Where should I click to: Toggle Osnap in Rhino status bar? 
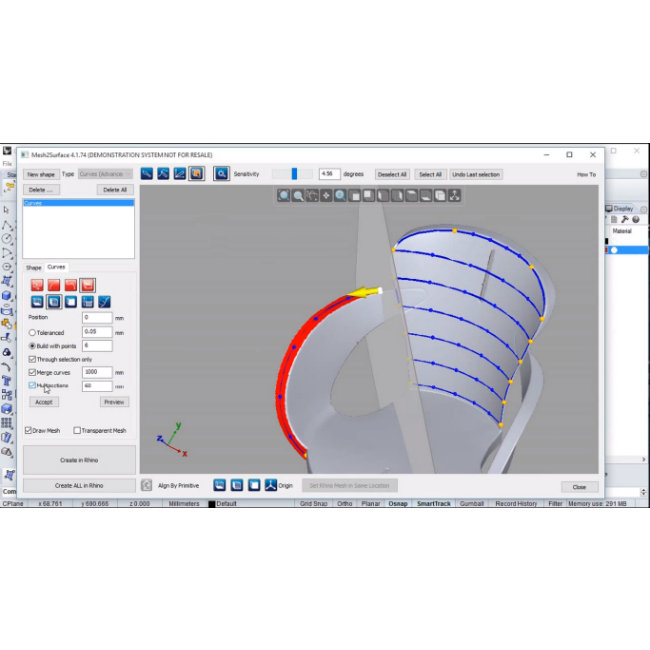pos(398,503)
